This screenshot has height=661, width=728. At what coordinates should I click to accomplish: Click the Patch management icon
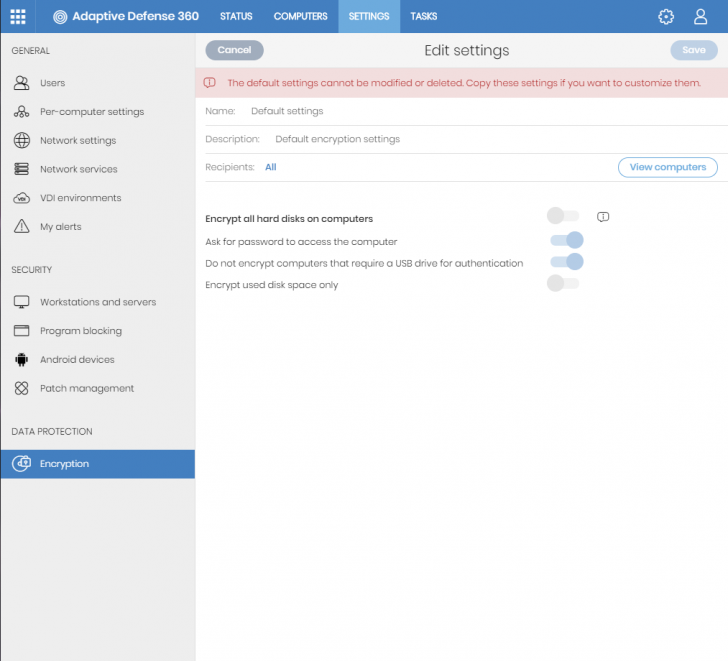click(21, 388)
